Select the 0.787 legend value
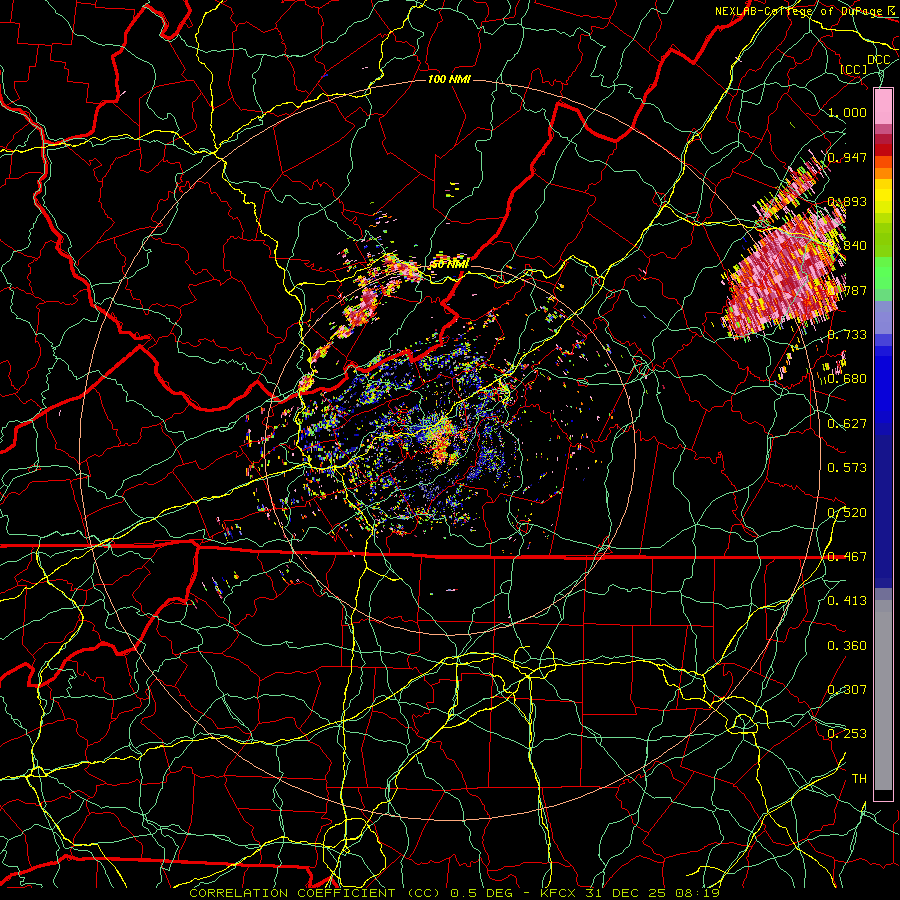Image resolution: width=900 pixels, height=900 pixels. point(847,290)
